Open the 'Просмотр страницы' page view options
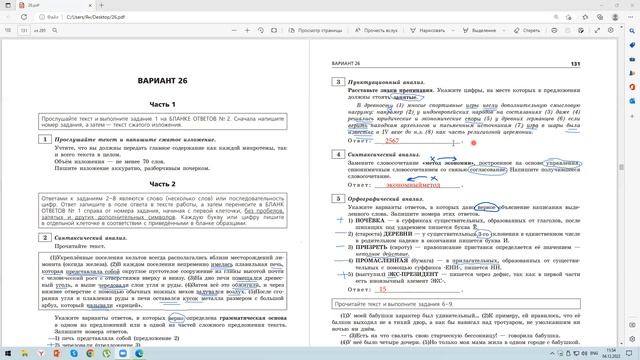The height and width of the screenshot is (360, 640). pos(316,30)
